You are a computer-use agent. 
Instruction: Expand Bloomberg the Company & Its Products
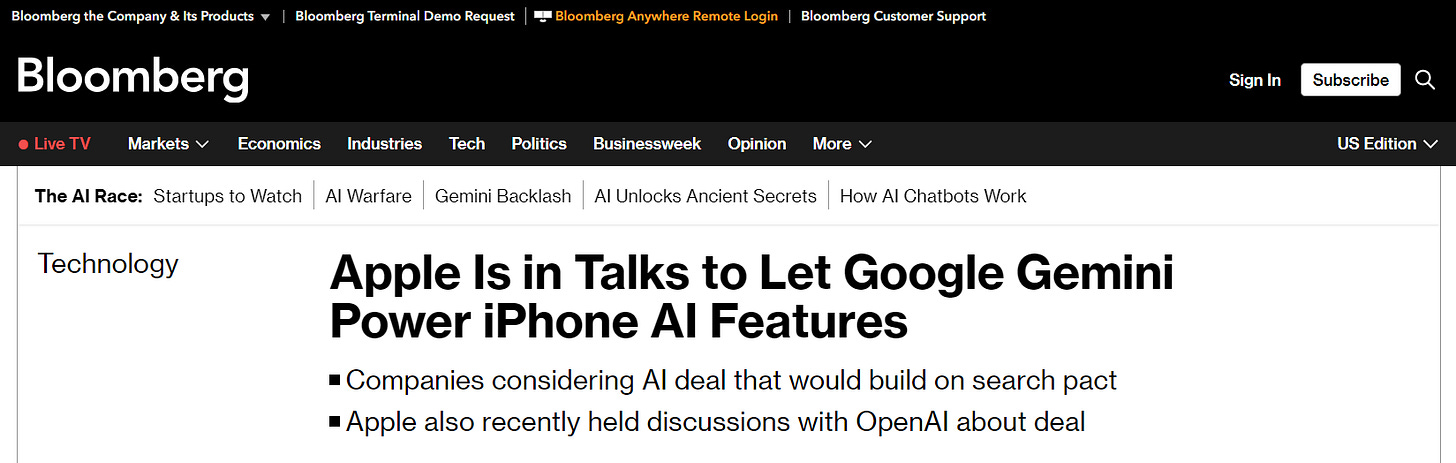point(141,16)
